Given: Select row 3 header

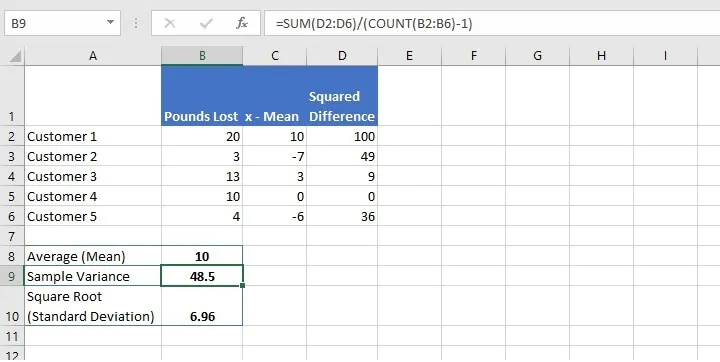Looking at the screenshot, I should coord(12,156).
